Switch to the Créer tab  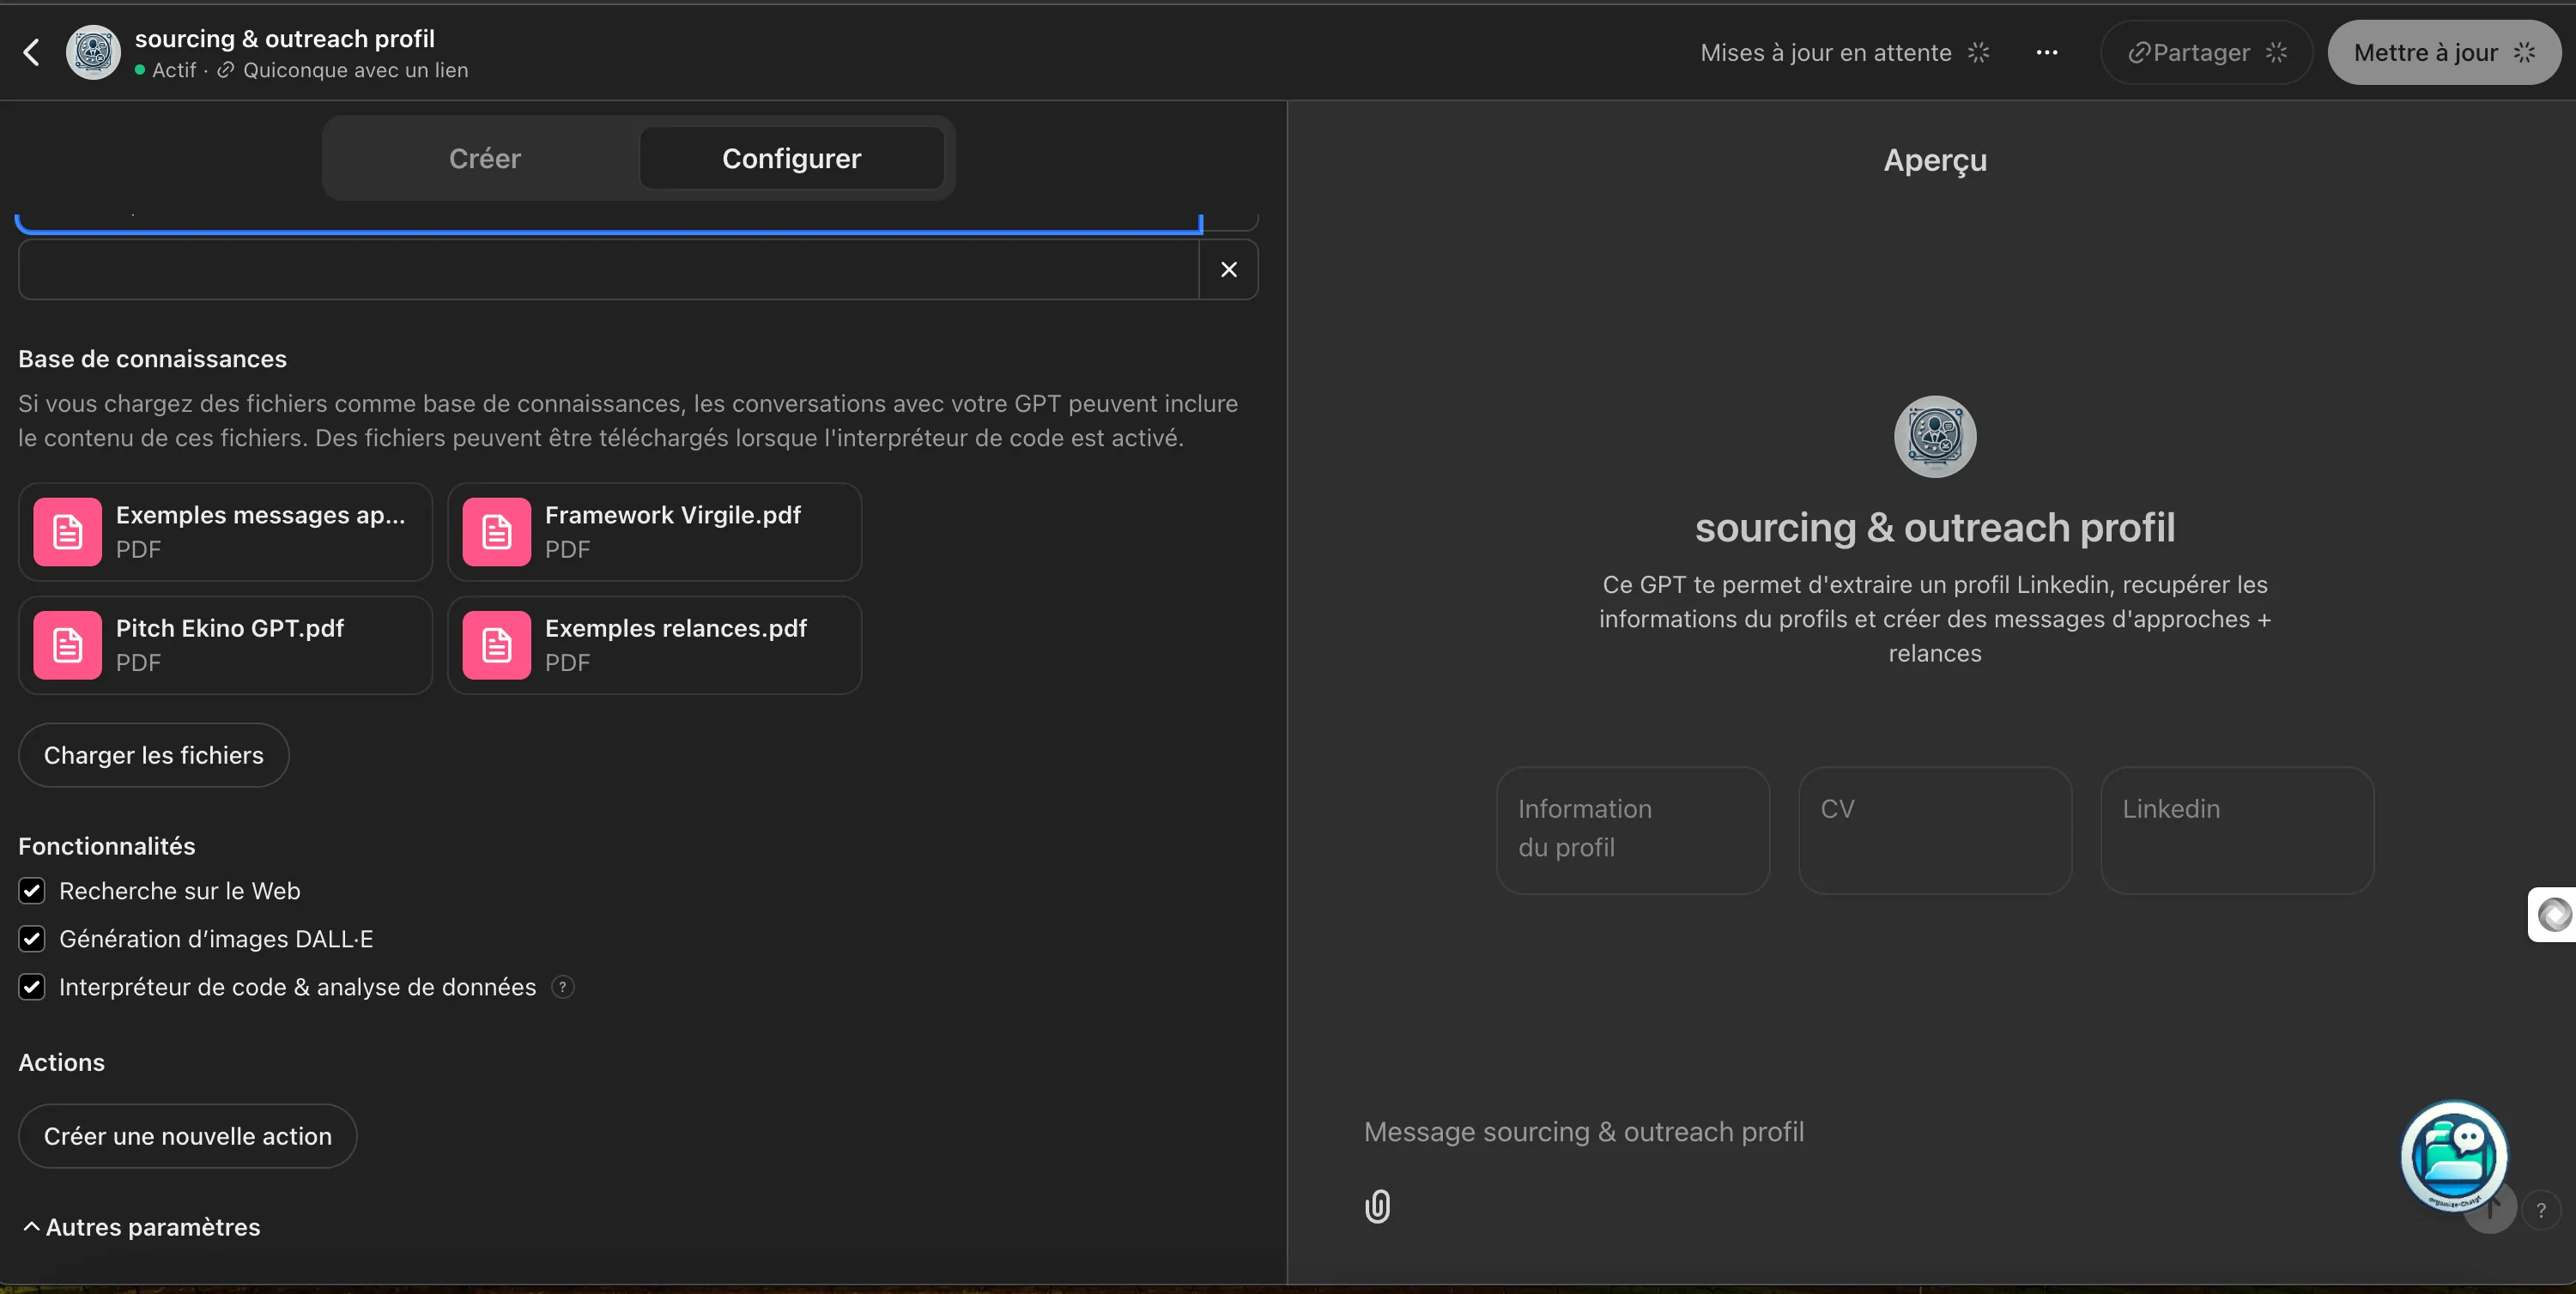tap(484, 158)
